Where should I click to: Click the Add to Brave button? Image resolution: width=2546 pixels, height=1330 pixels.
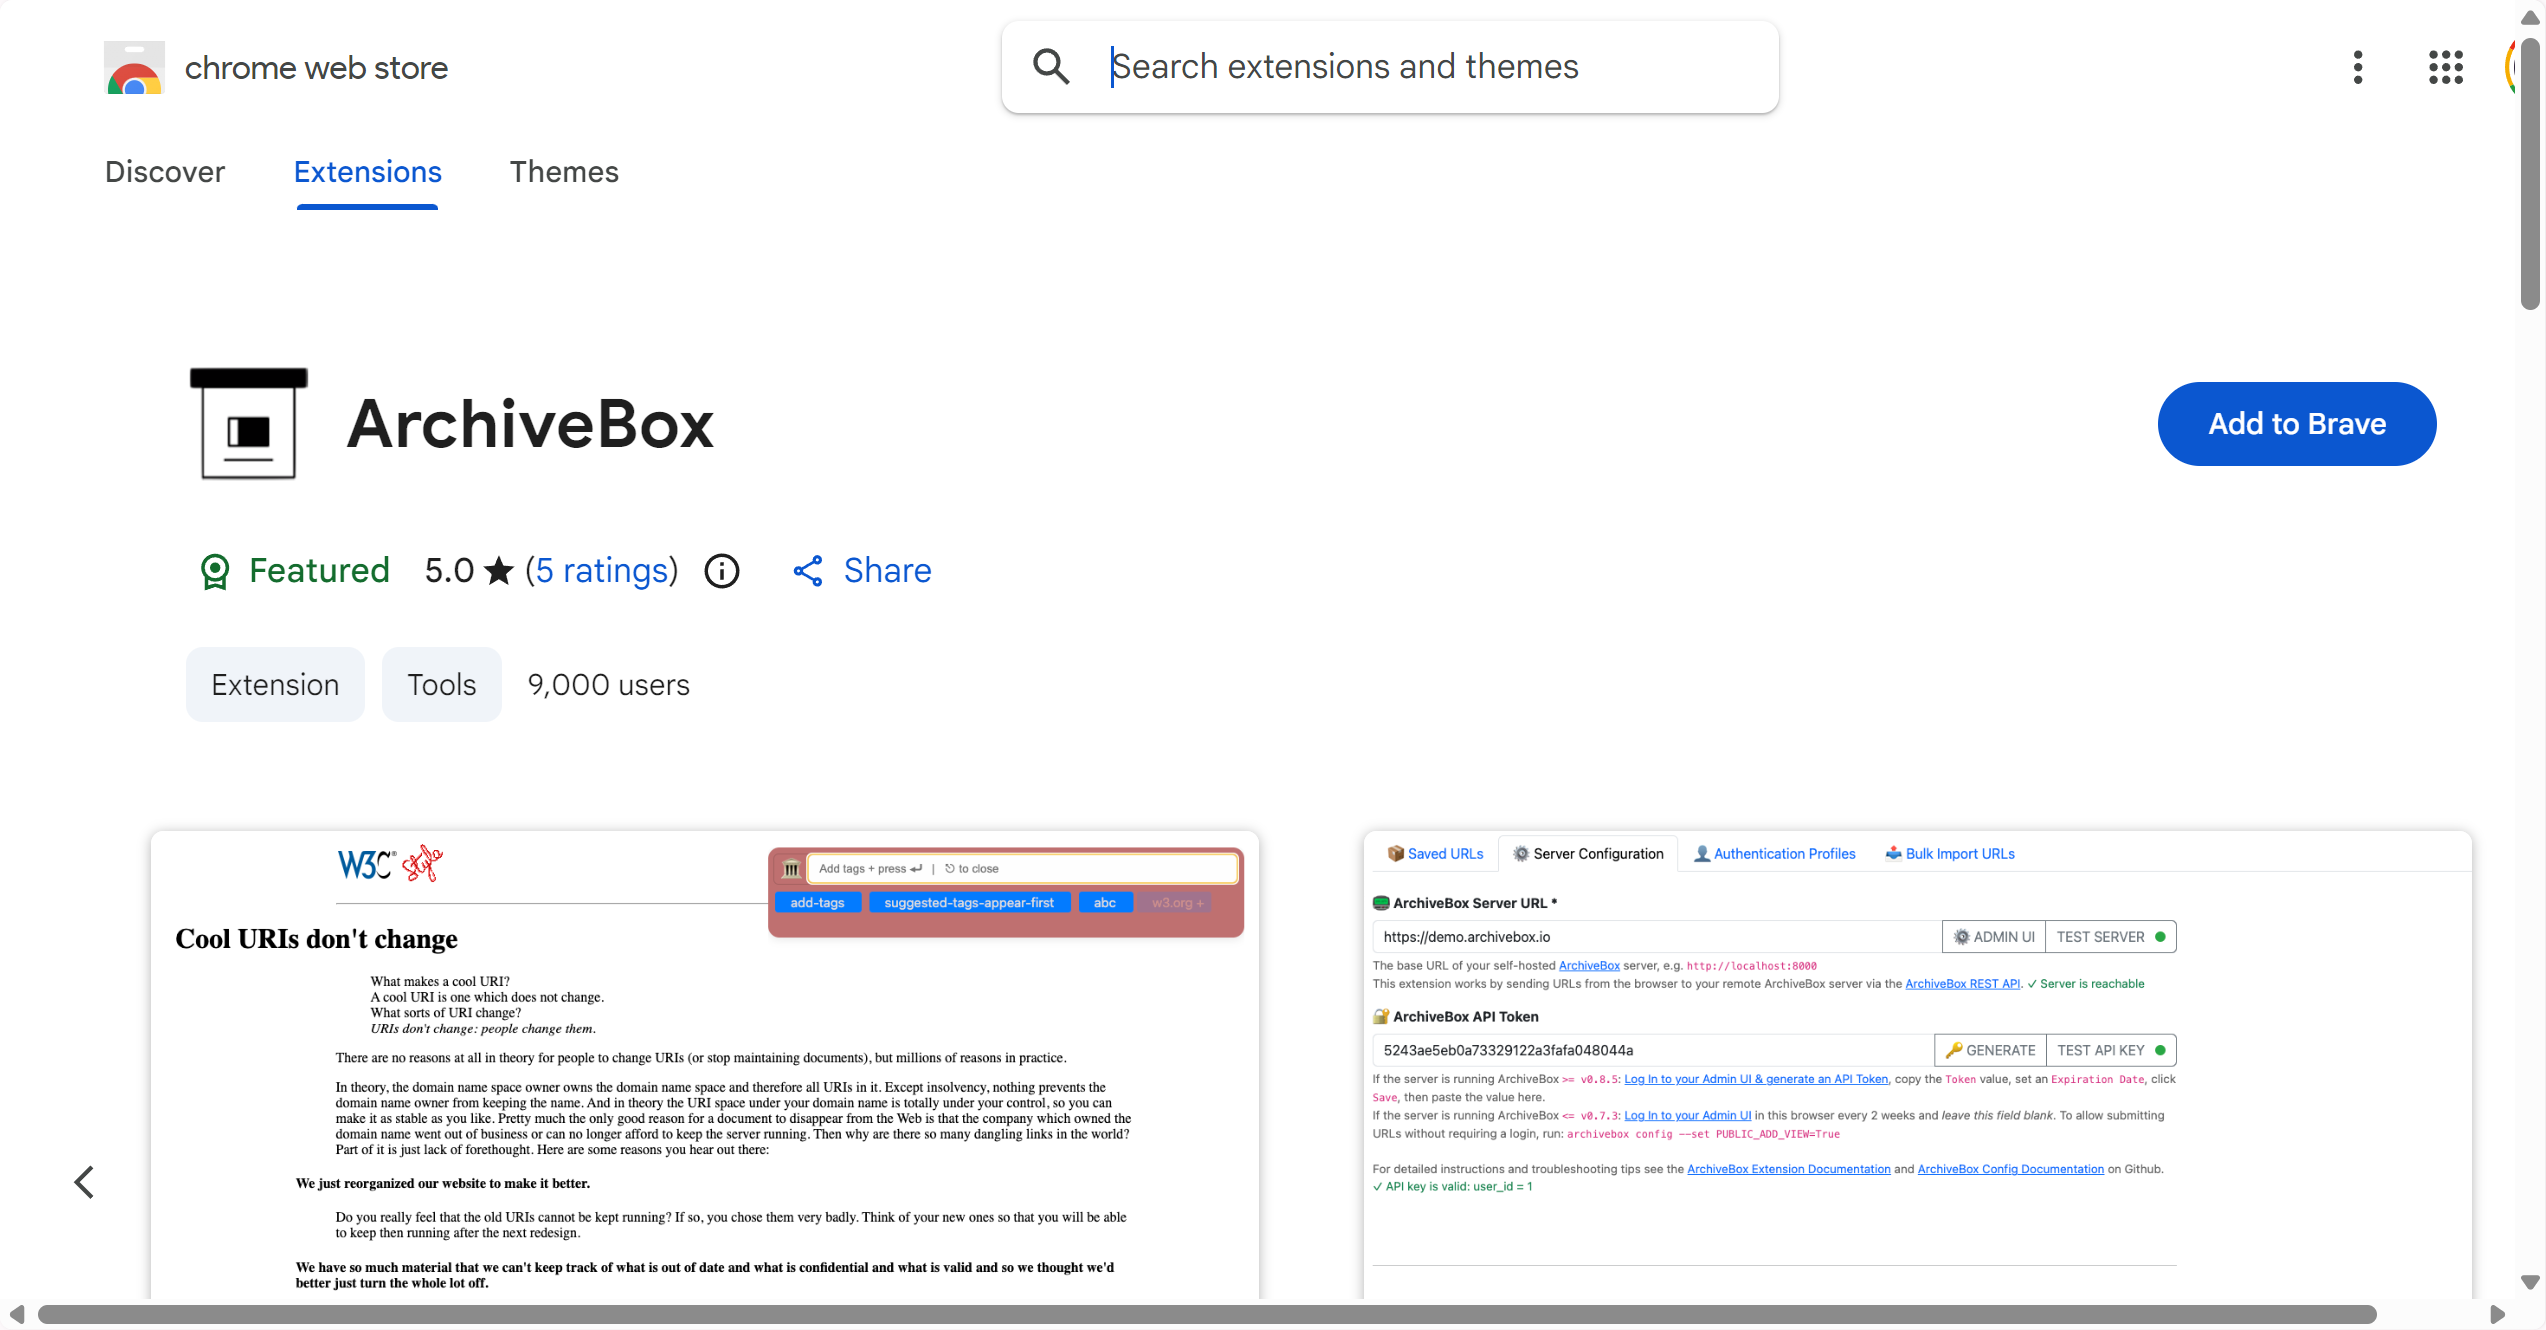(x=2297, y=424)
